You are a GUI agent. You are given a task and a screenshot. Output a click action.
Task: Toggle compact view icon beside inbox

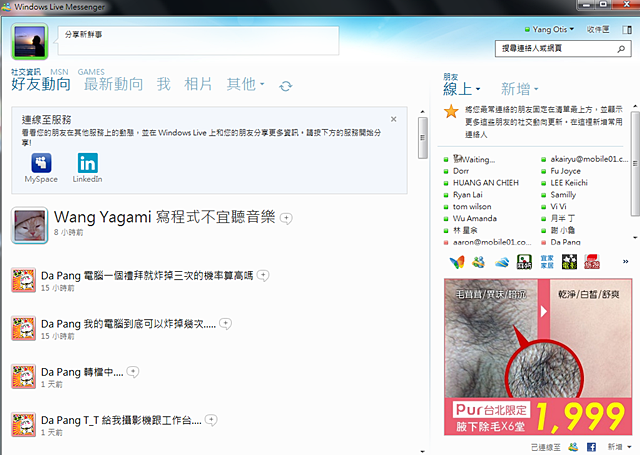tap(627, 29)
